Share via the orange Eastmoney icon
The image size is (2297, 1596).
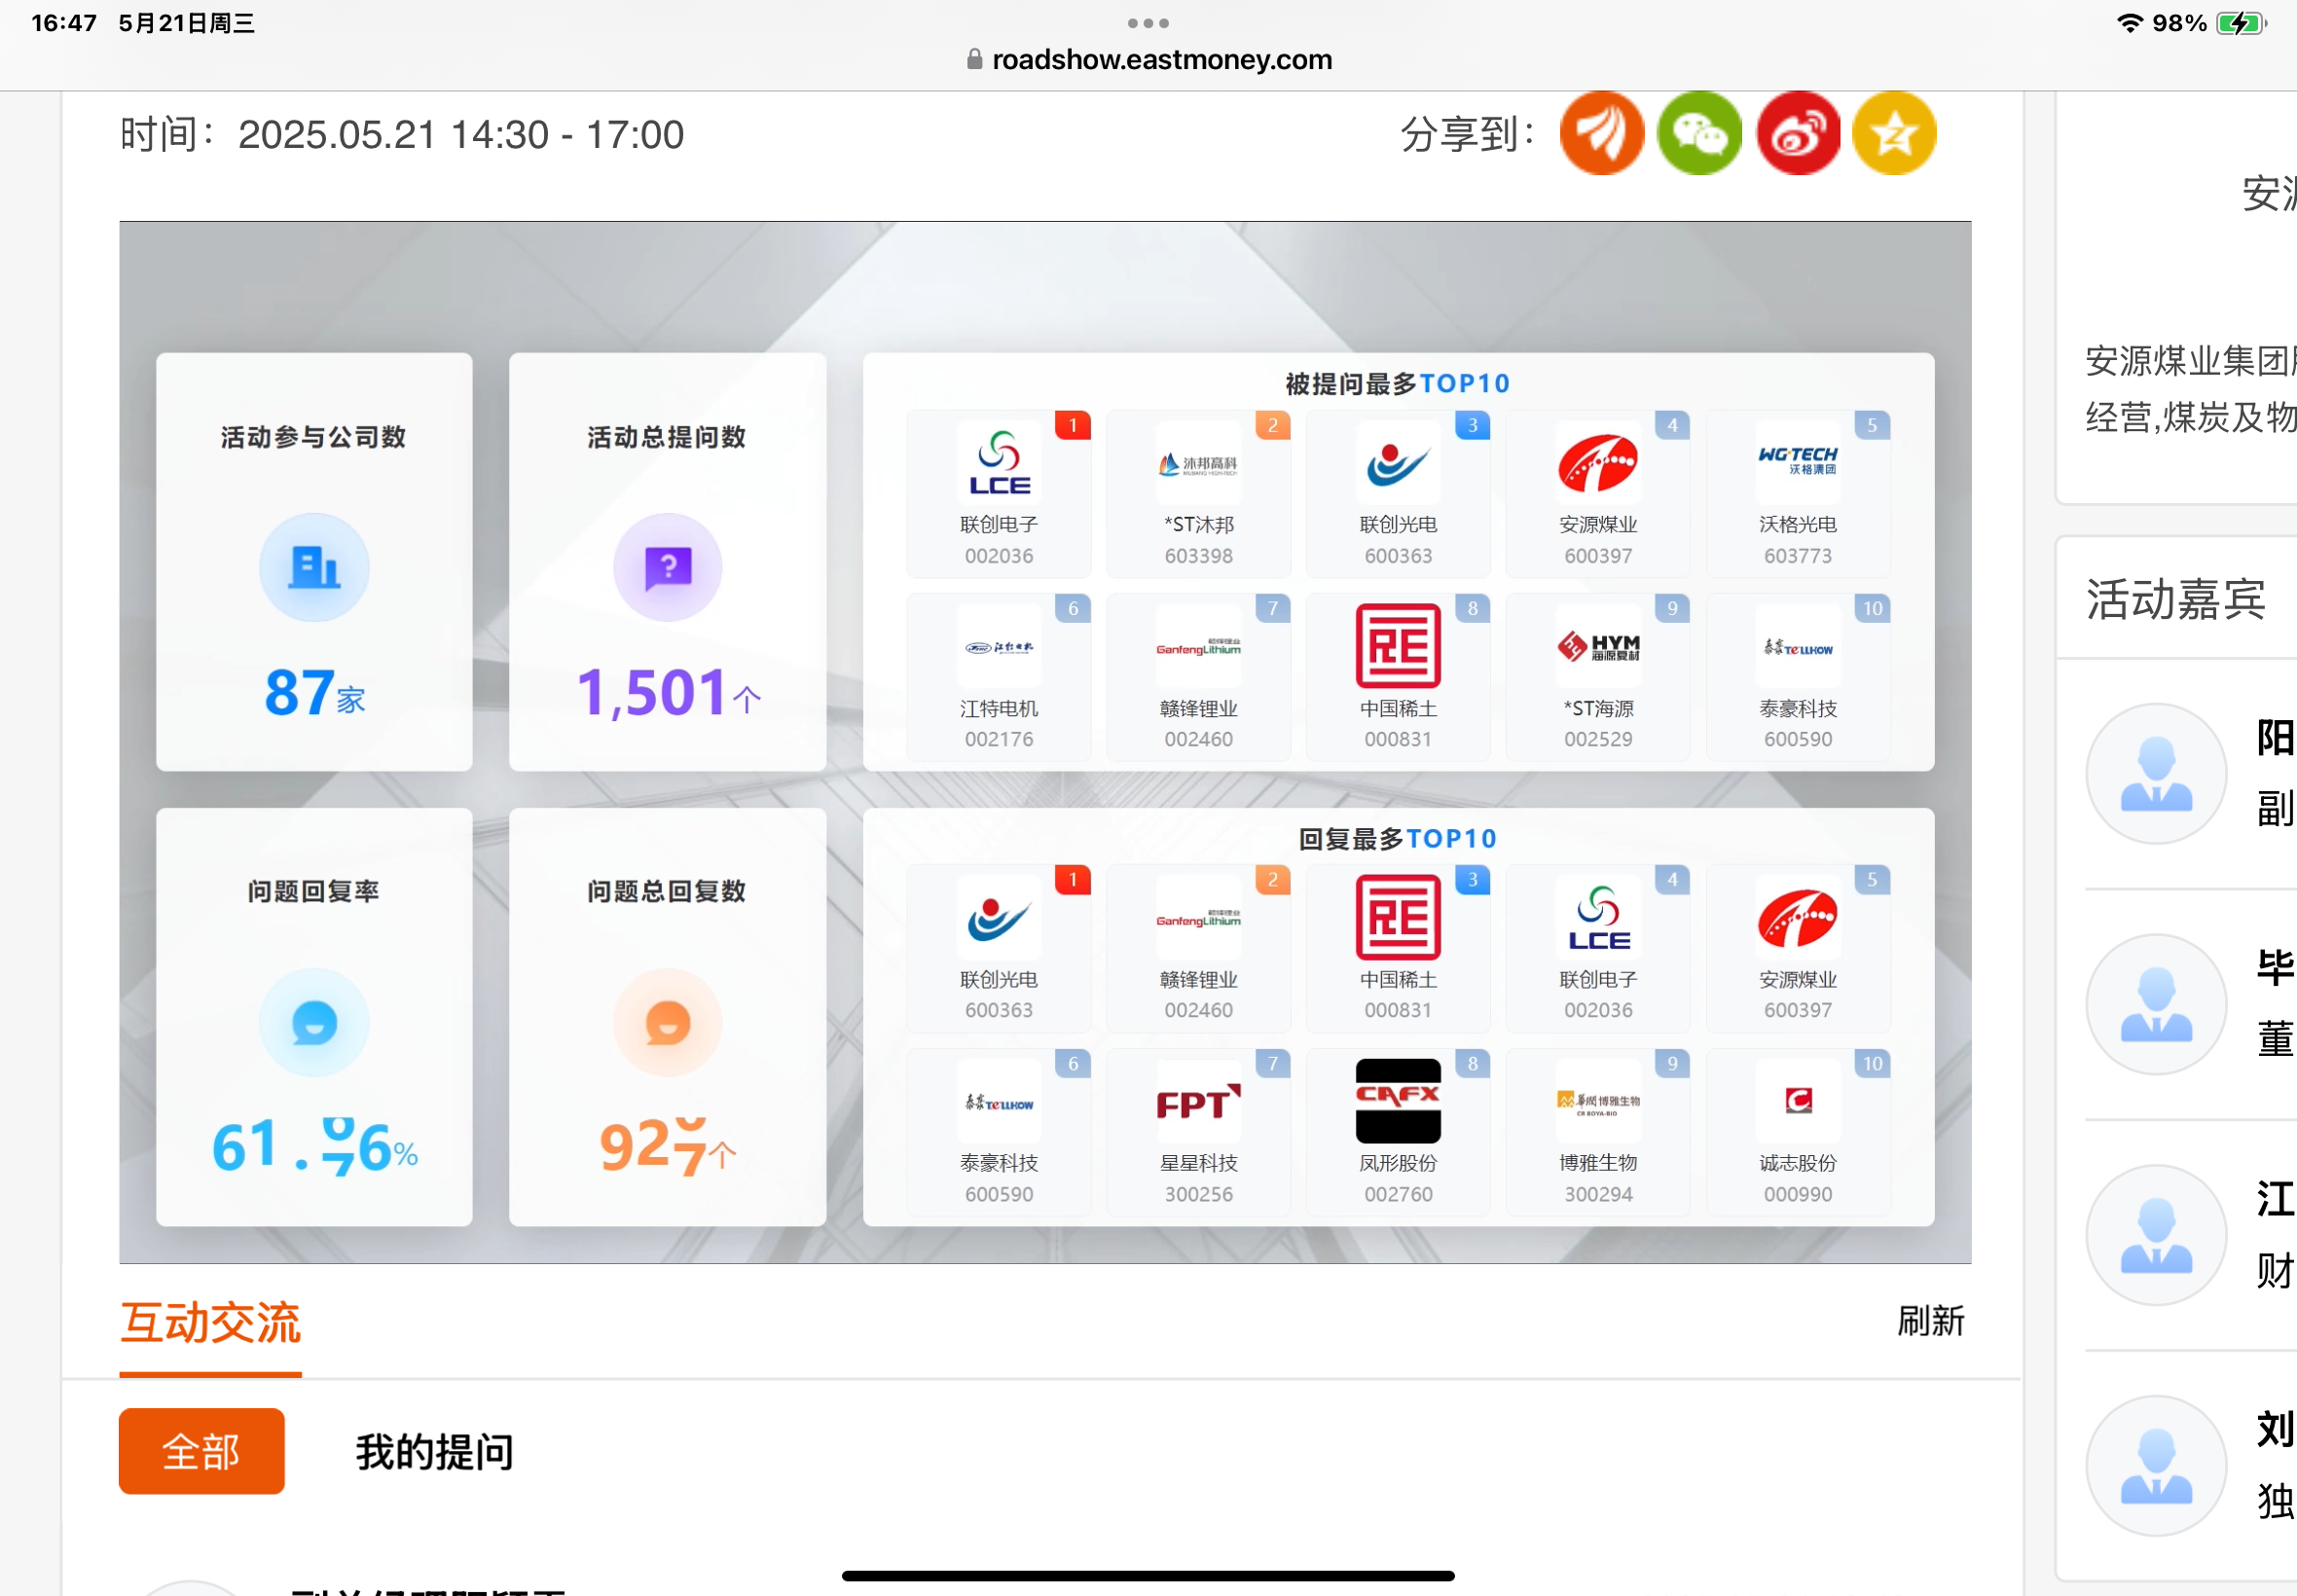tap(1602, 133)
